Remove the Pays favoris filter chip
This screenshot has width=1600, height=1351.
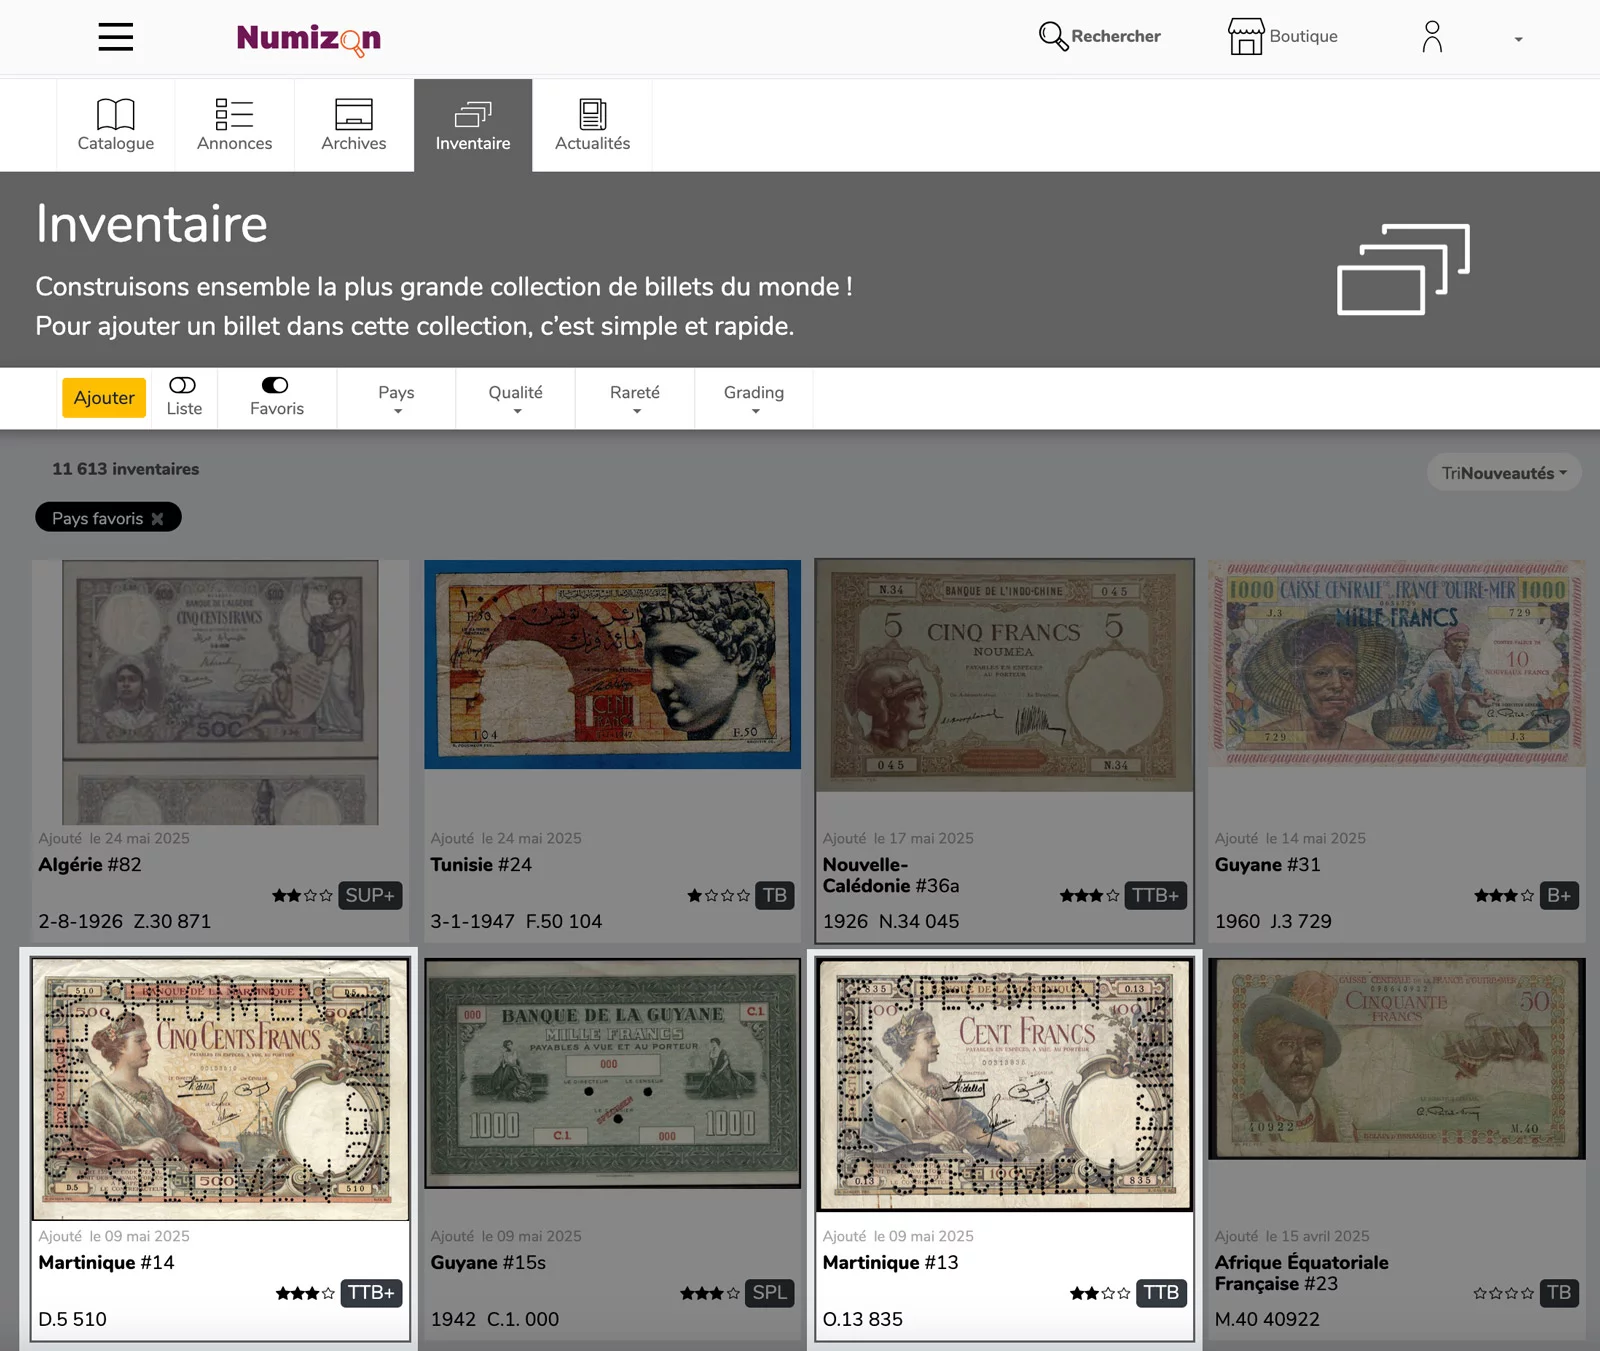[157, 519]
